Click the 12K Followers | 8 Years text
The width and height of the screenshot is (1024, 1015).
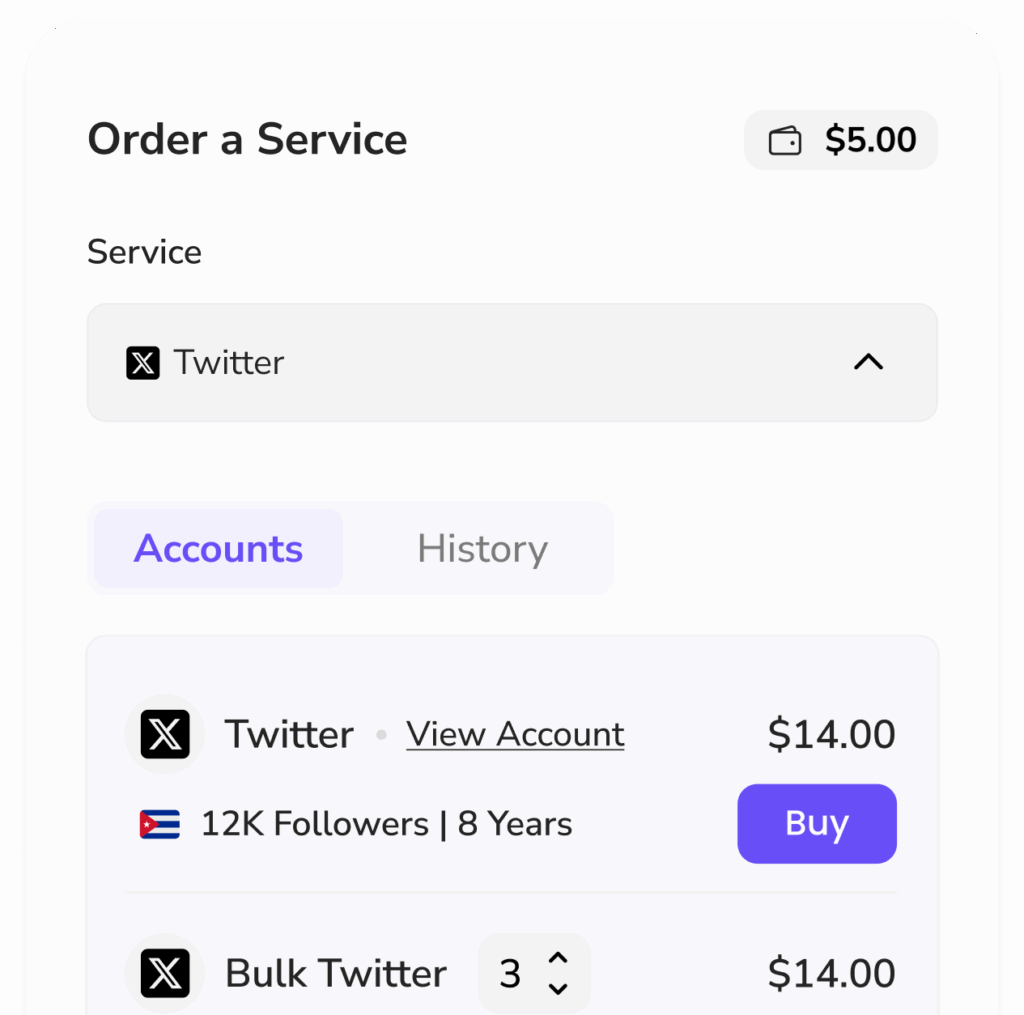387,824
